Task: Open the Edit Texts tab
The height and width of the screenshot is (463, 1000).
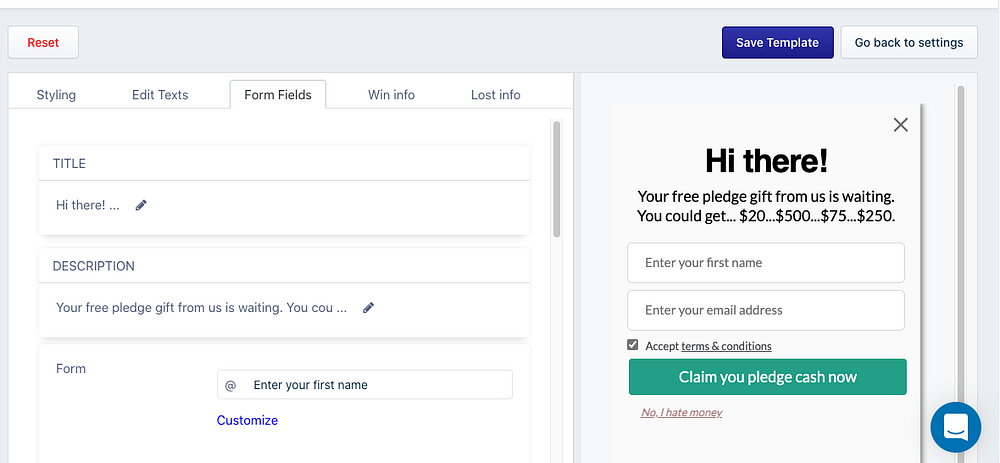Action: pyautogui.click(x=160, y=95)
